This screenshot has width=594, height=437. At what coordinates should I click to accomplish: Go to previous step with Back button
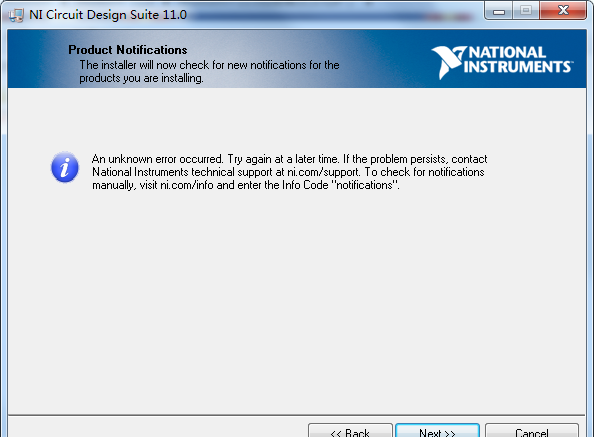(350, 431)
